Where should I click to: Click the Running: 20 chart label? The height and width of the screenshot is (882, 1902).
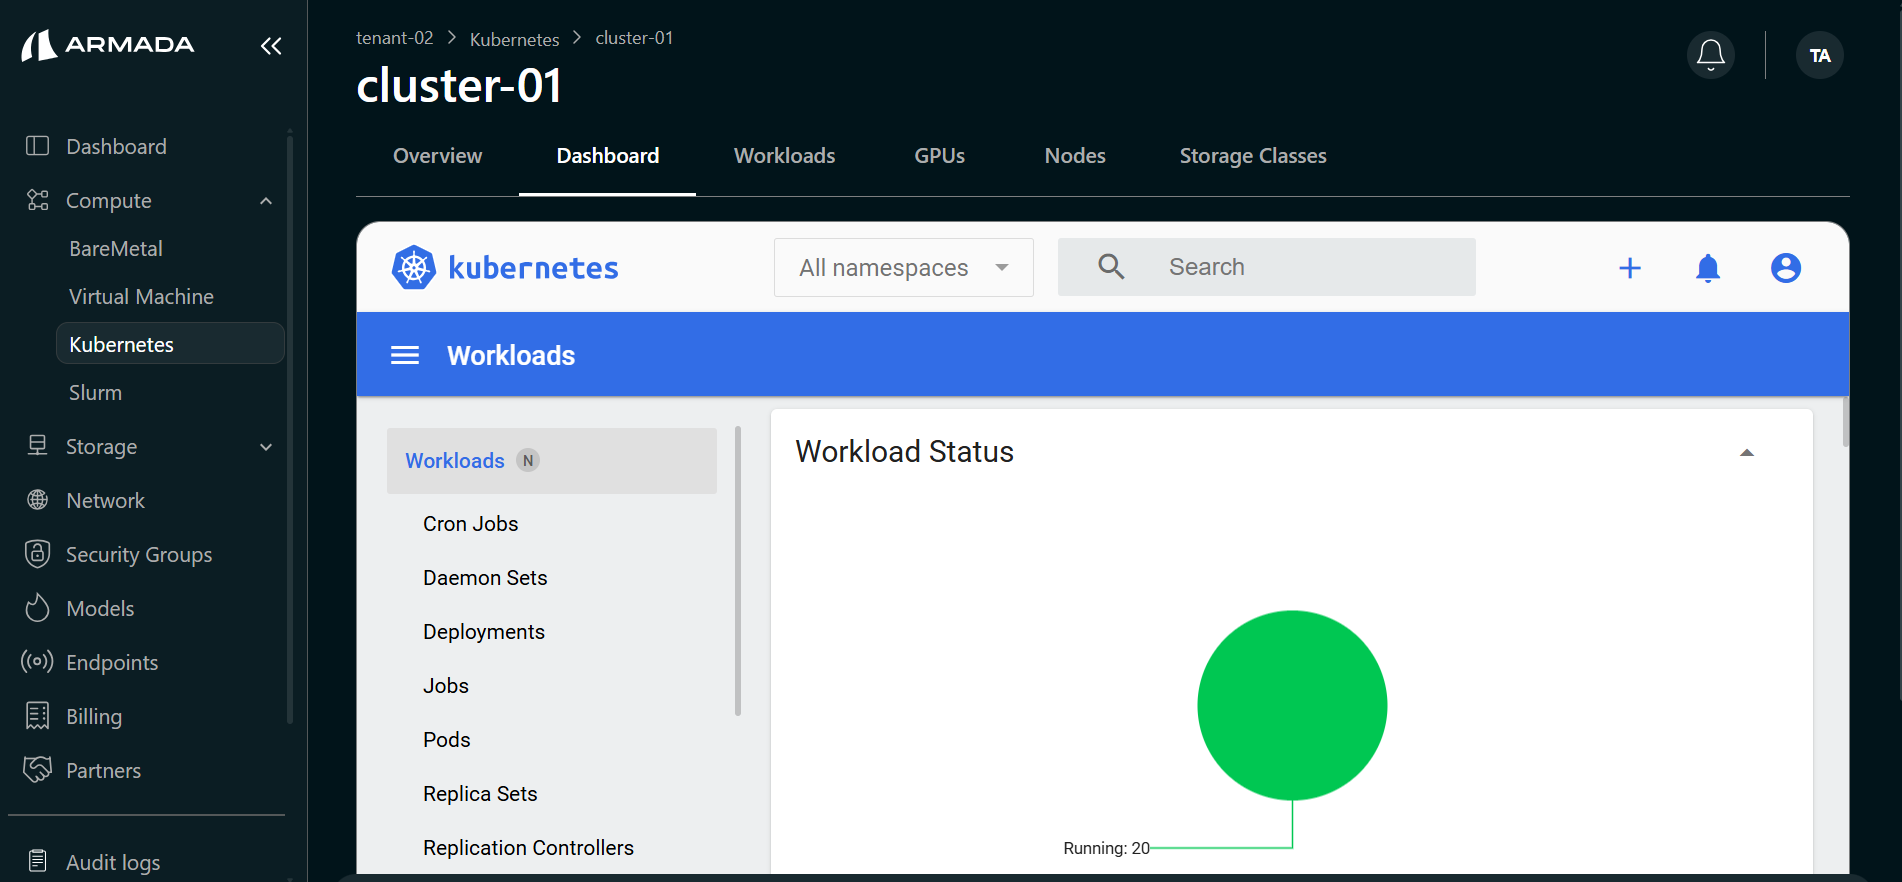(x=1106, y=848)
